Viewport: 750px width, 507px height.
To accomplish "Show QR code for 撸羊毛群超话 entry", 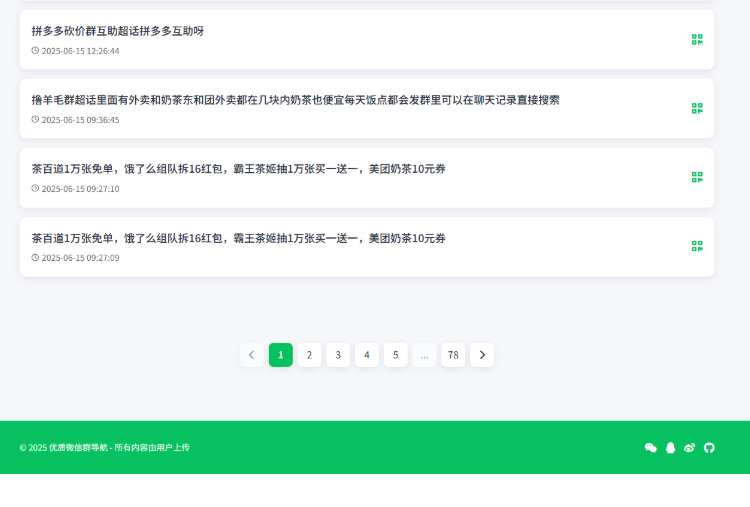I will [697, 109].
